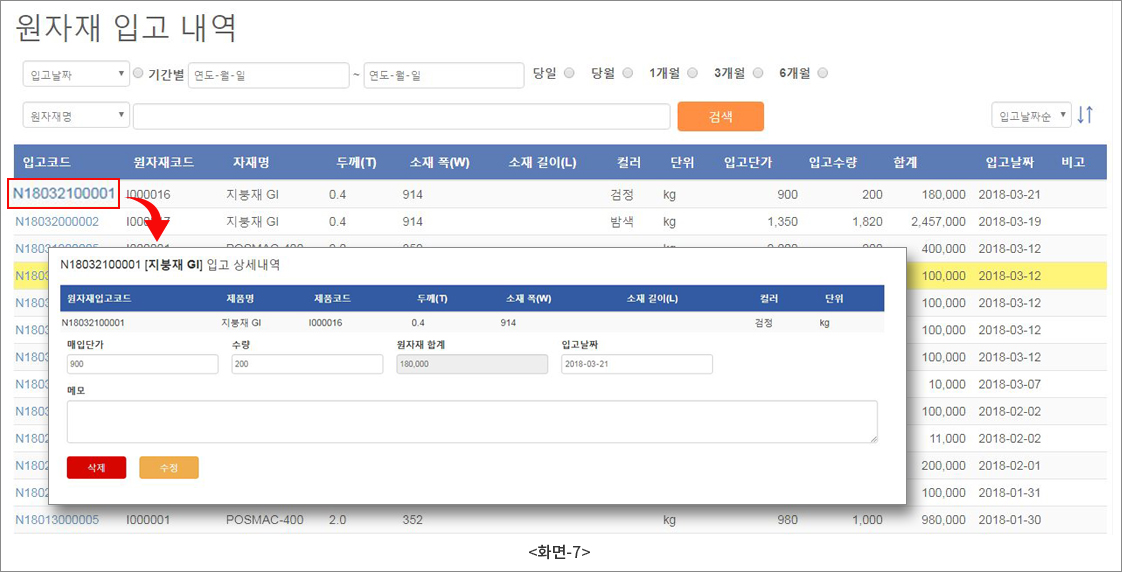Open receipt code N18032100001 link
This screenshot has height=572, width=1122.
click(64, 193)
